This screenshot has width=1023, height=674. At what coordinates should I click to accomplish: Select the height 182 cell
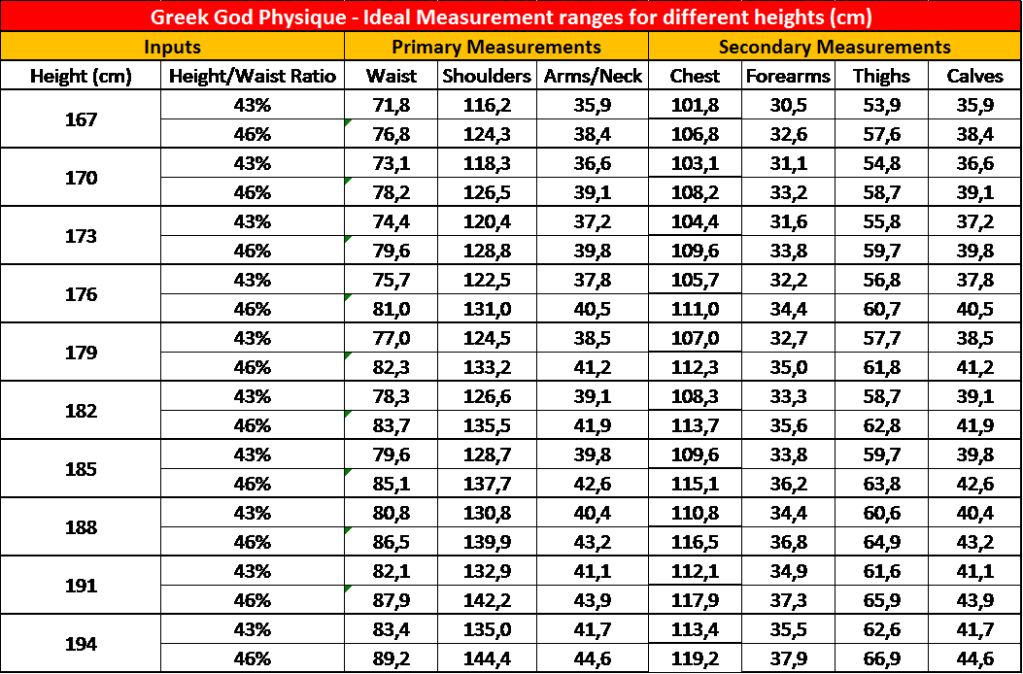pos(81,411)
